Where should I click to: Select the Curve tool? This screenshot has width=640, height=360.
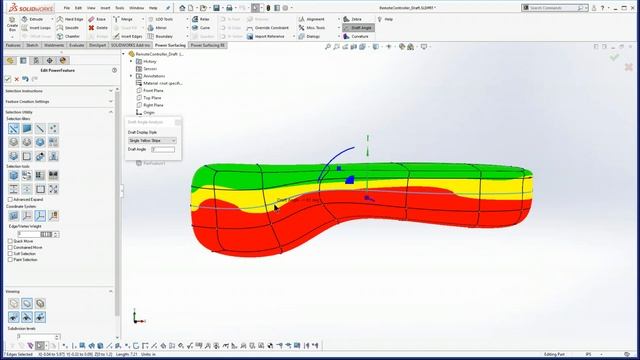pyautogui.click(x=201, y=28)
